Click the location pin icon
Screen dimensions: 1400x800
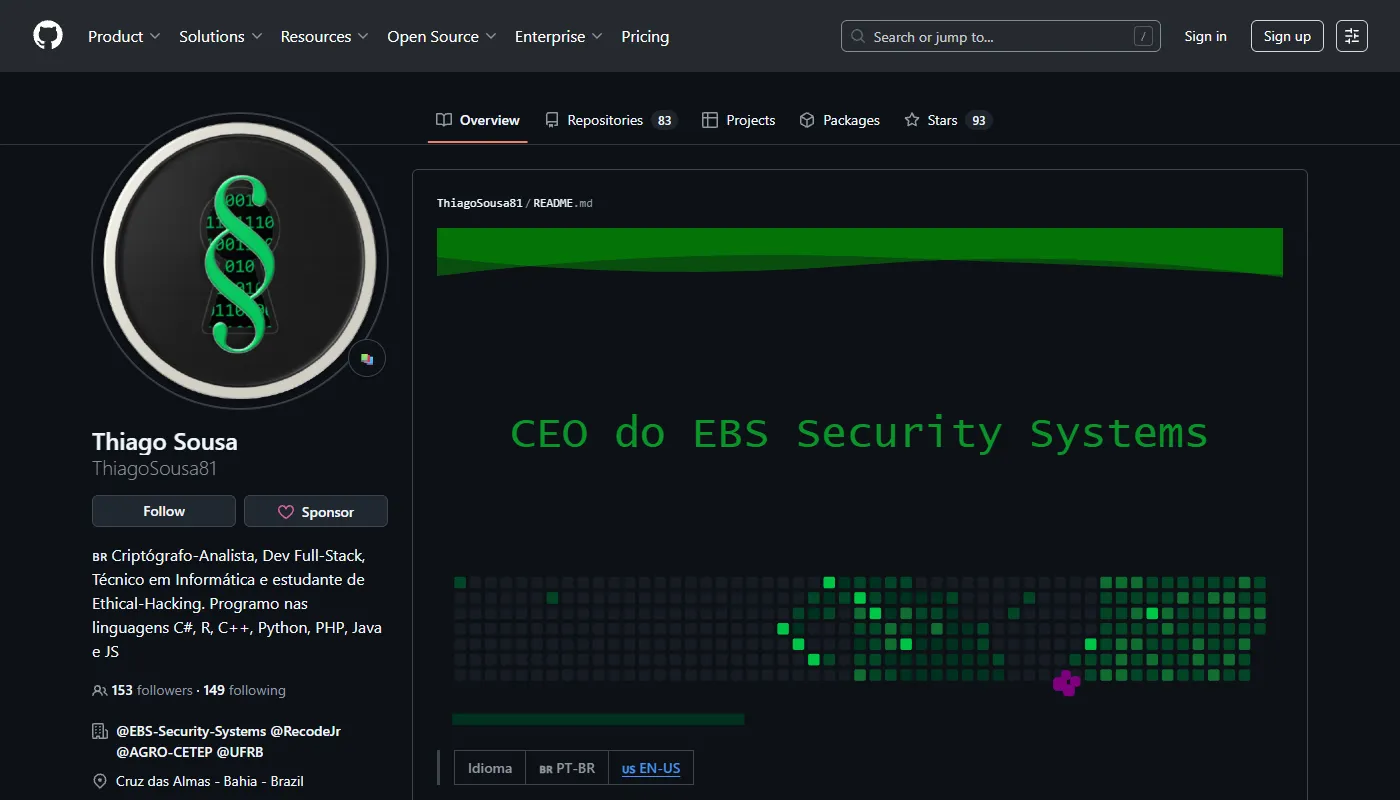coord(99,781)
